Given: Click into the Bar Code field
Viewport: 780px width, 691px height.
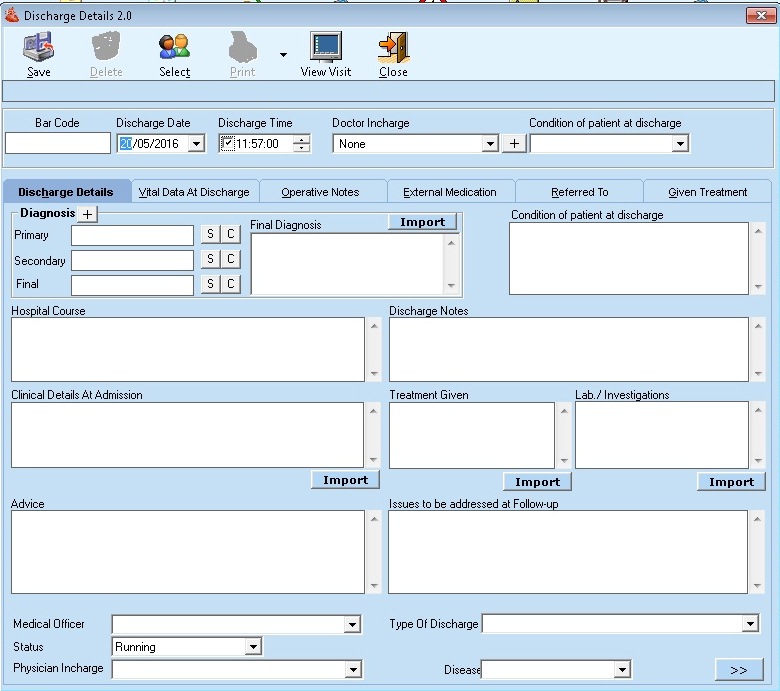Looking at the screenshot, I should 58,144.
